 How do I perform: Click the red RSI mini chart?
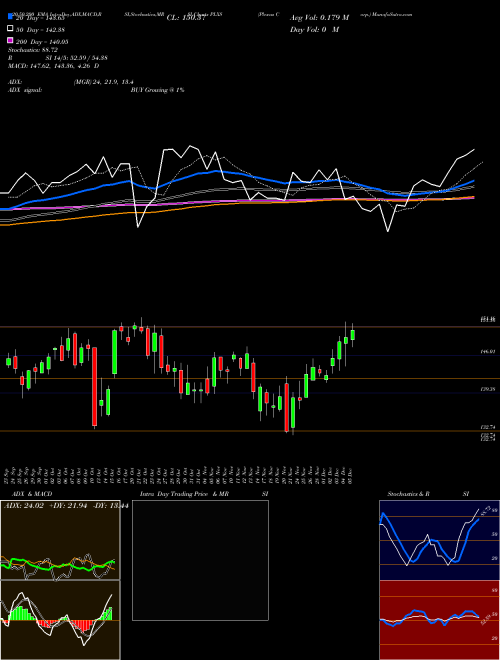[x=439, y=620]
